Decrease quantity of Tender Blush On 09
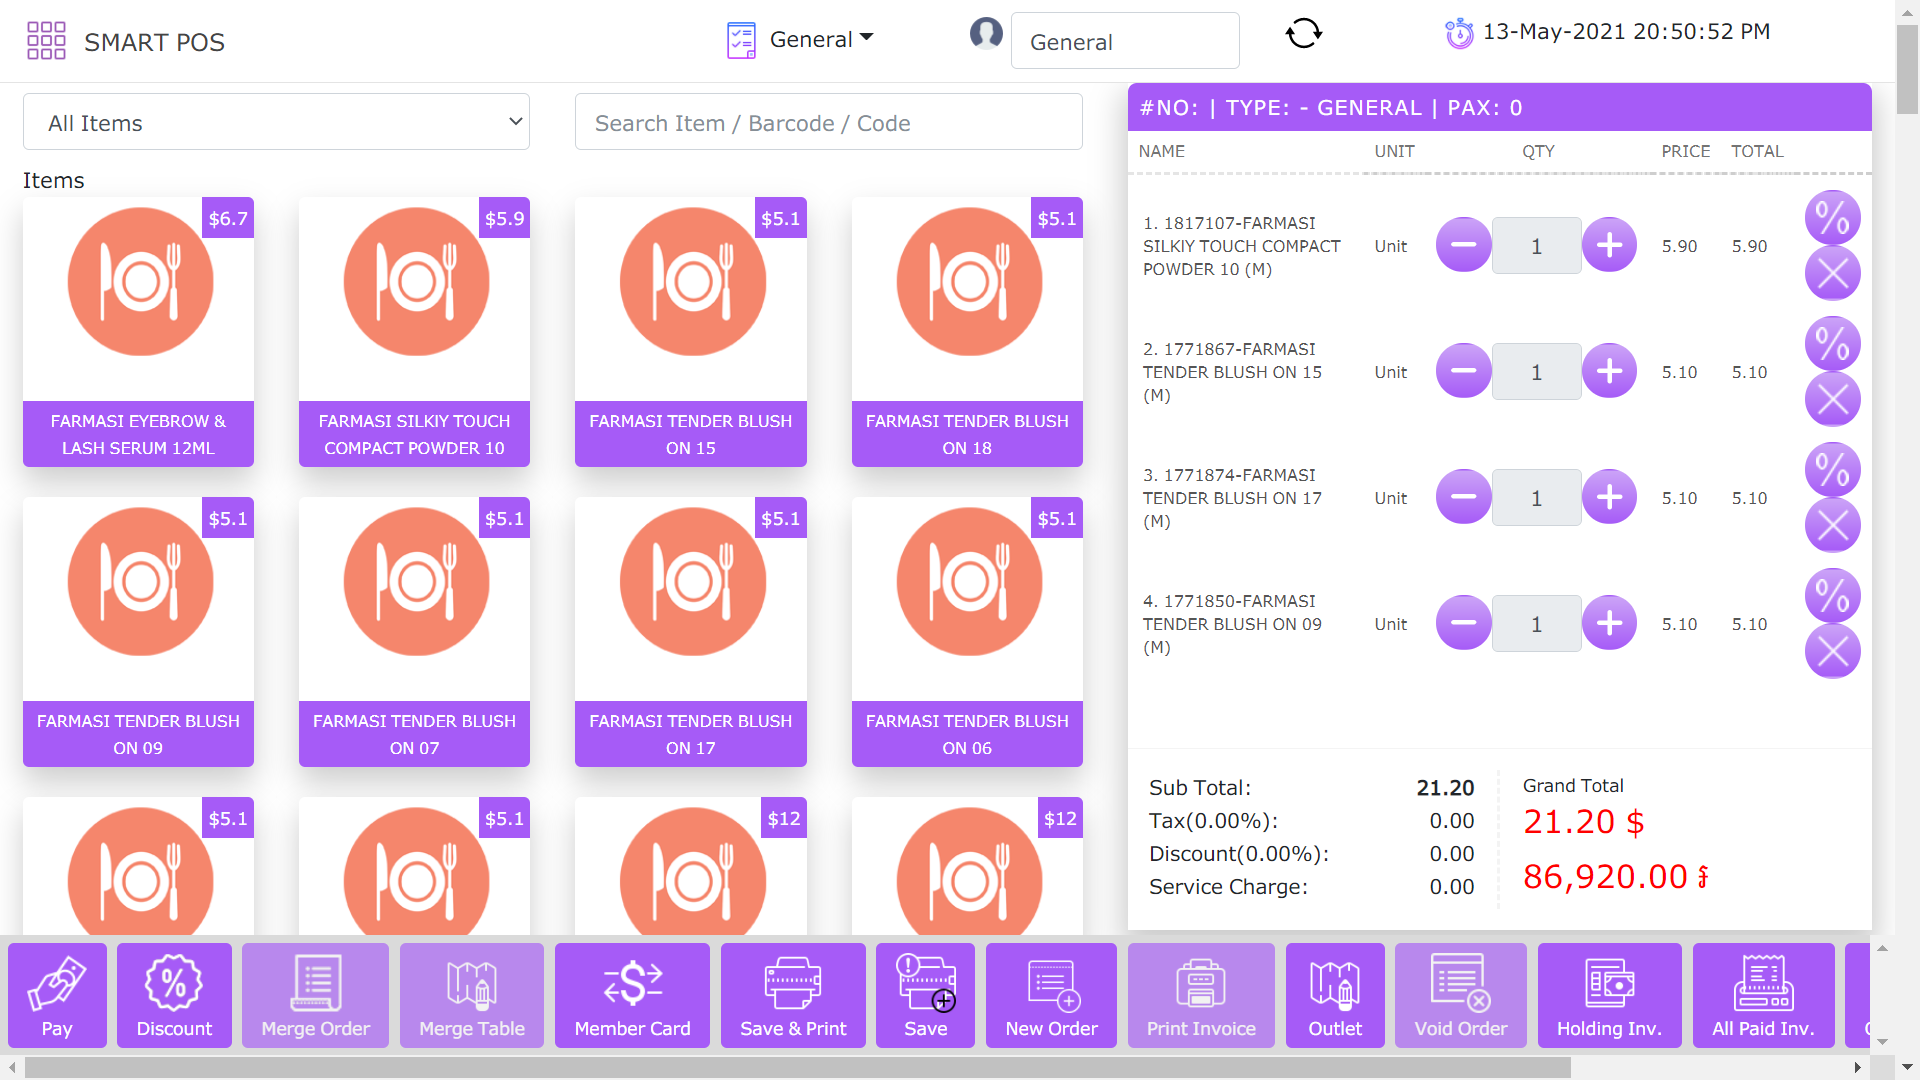1920x1080 pixels. point(1463,623)
